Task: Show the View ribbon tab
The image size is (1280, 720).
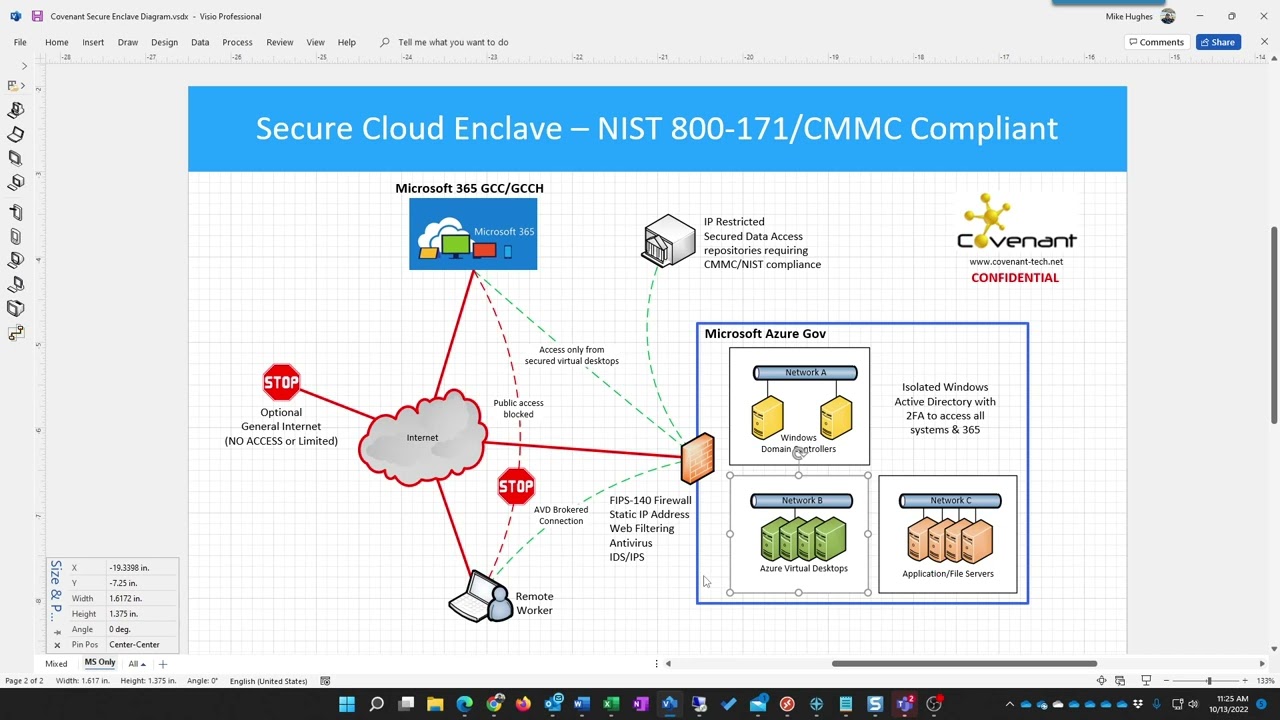Action: (315, 42)
